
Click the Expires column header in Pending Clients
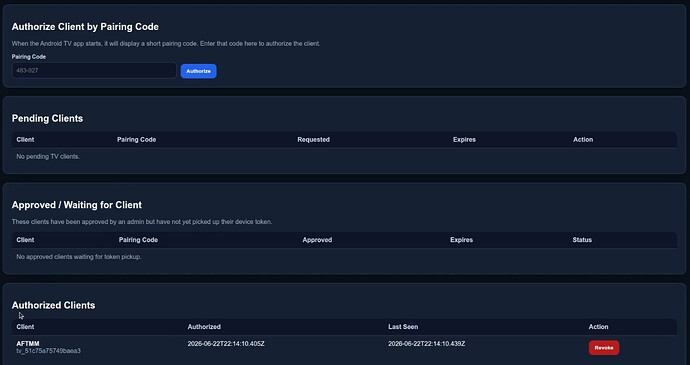click(464, 140)
